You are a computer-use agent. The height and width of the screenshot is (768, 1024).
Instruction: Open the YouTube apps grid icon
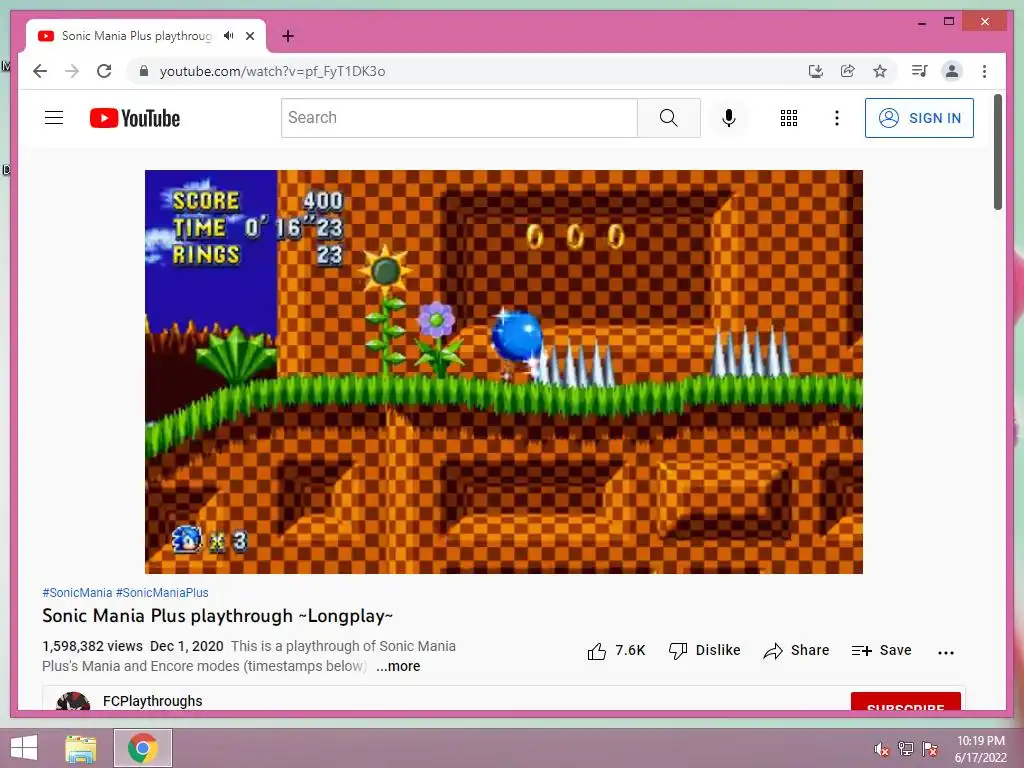pyautogui.click(x=789, y=118)
